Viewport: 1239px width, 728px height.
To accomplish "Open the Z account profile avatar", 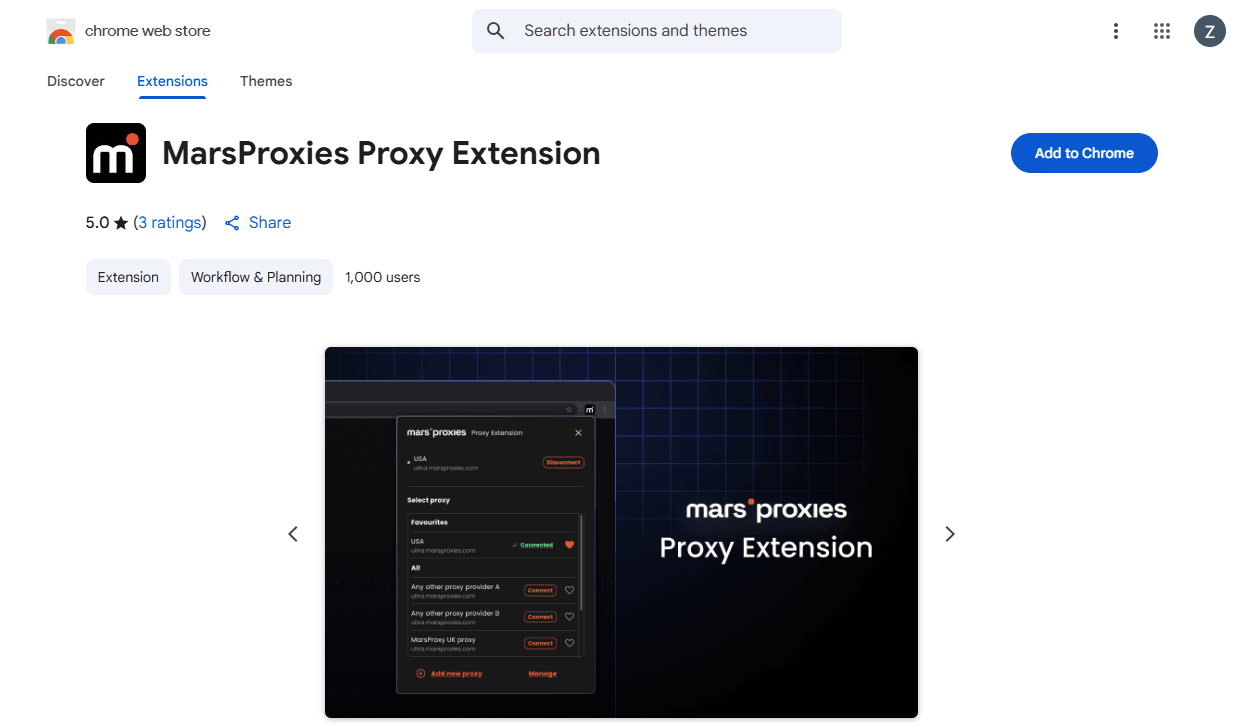I will (x=1209, y=31).
